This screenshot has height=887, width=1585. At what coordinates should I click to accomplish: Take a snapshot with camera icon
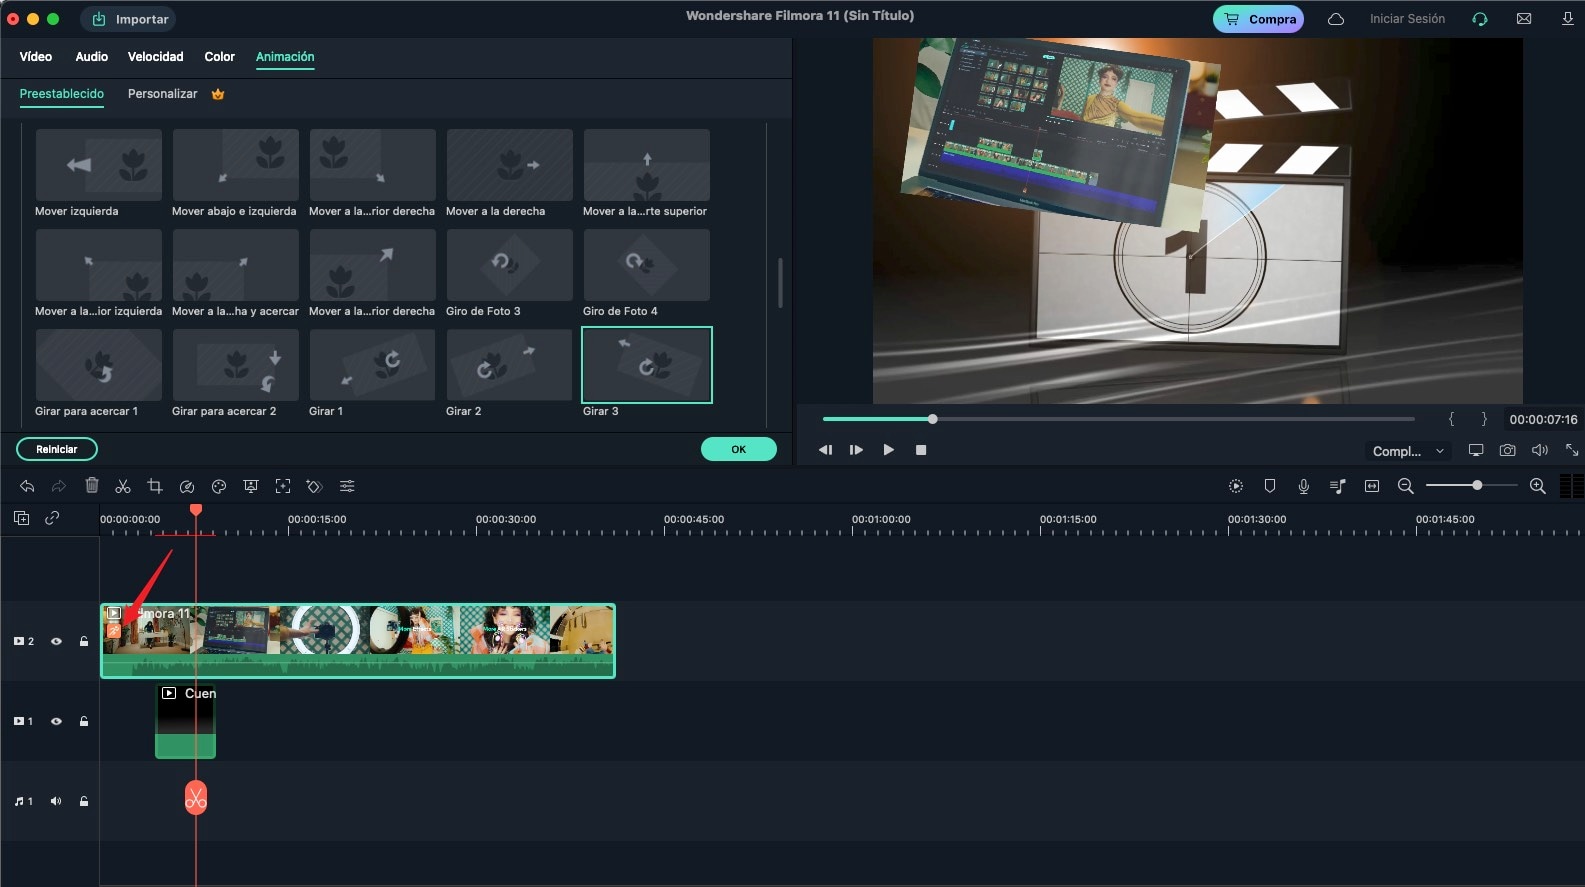(x=1507, y=450)
